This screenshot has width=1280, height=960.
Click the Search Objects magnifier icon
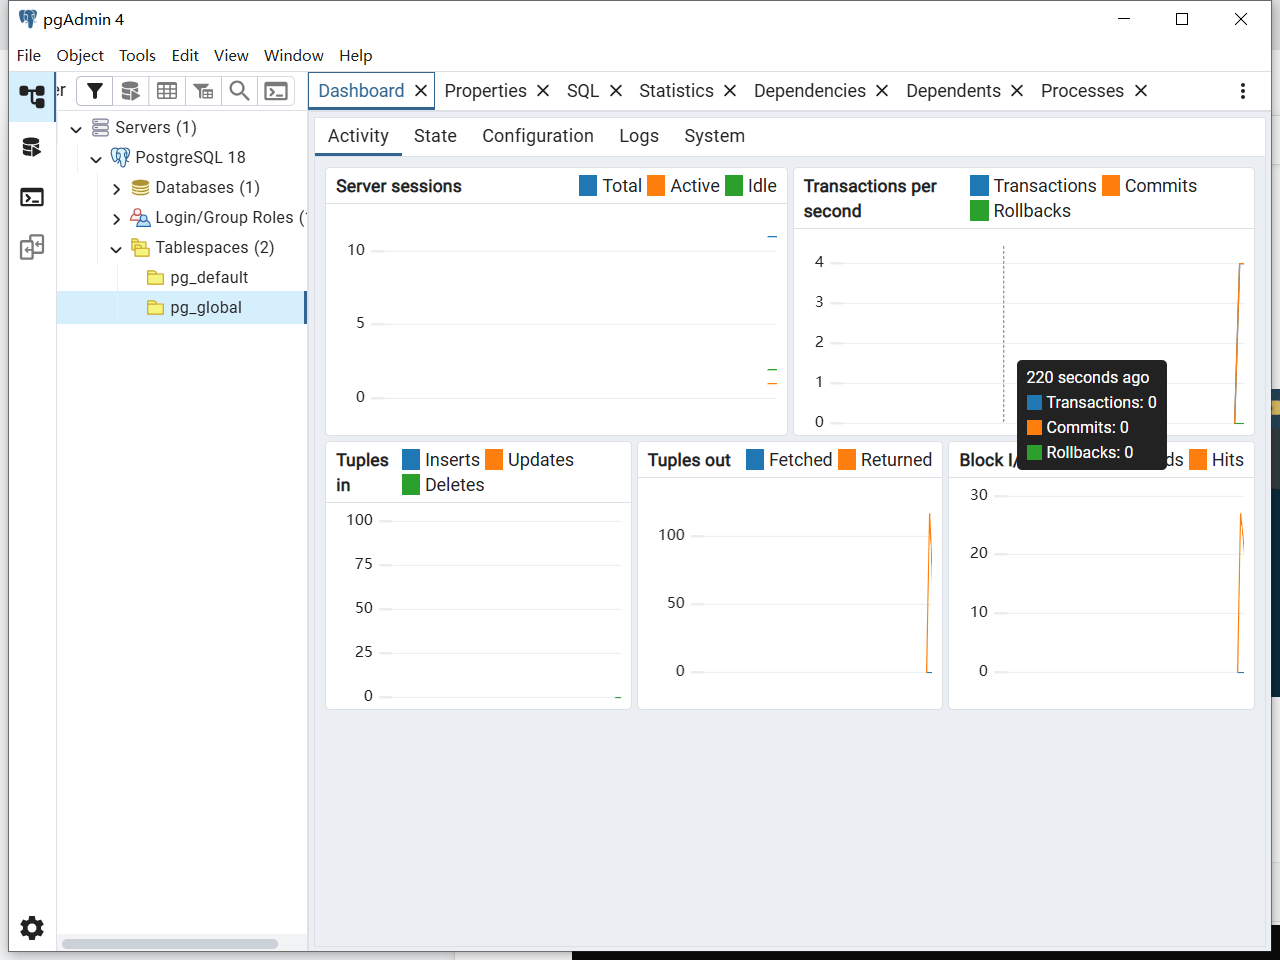pos(239,91)
